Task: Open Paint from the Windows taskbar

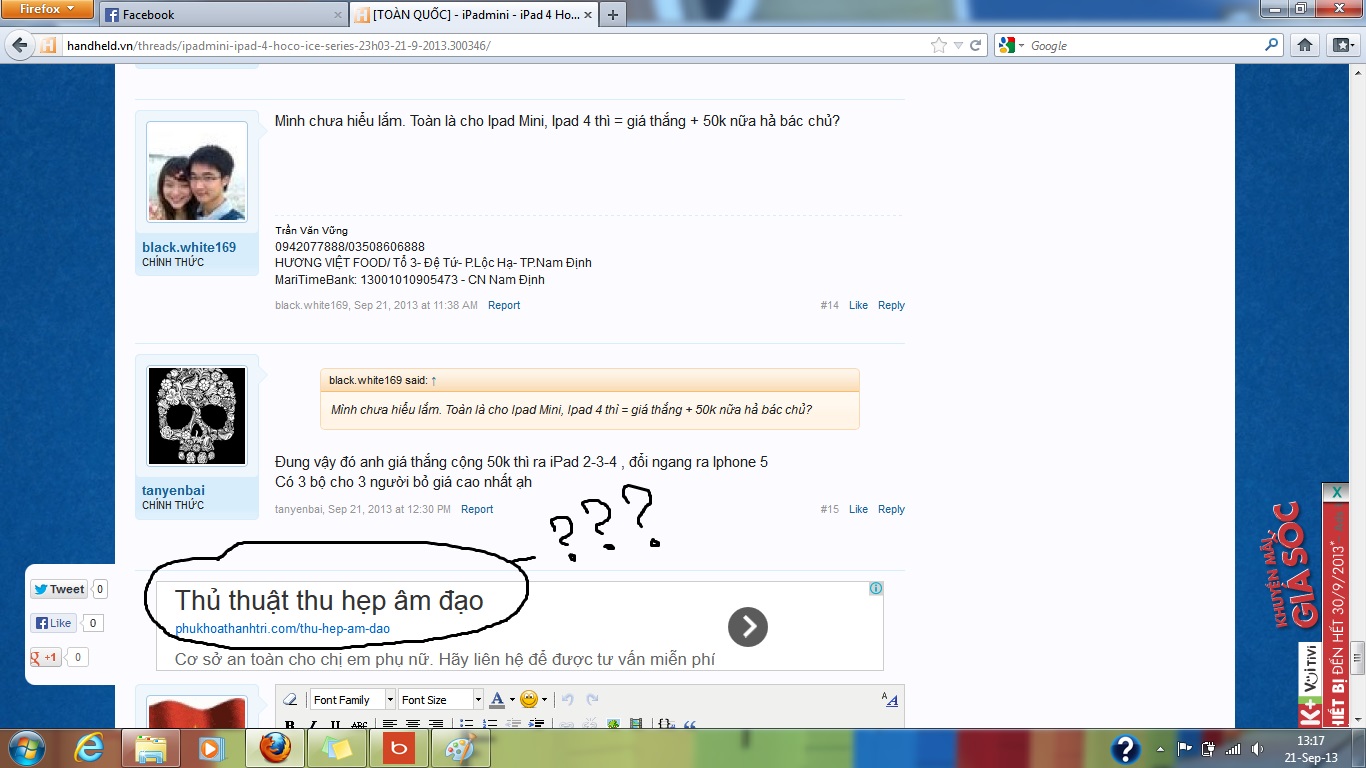Action: point(460,748)
